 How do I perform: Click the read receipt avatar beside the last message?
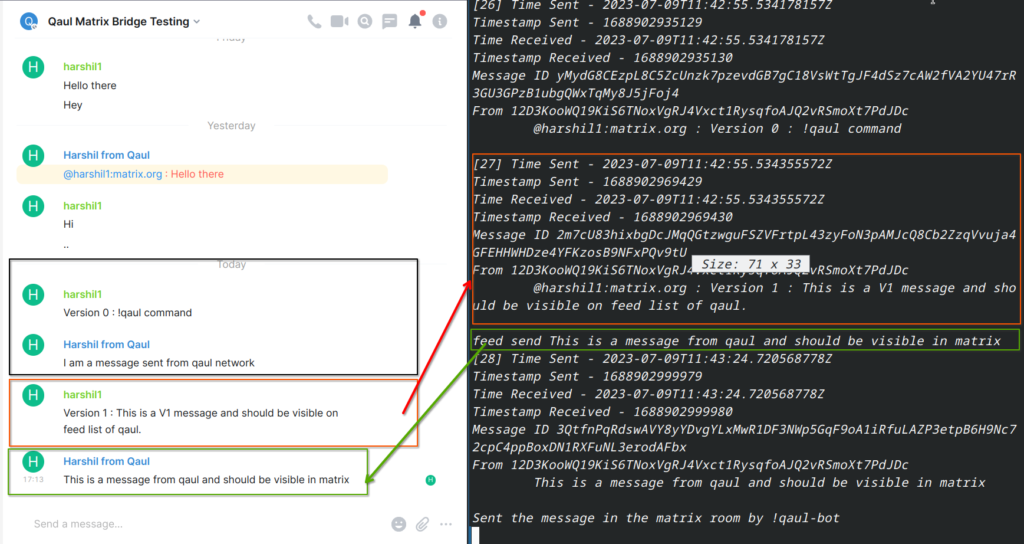point(430,480)
